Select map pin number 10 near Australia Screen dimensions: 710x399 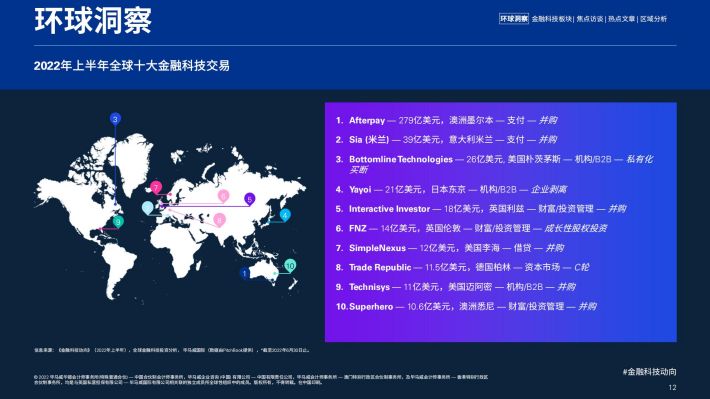[x=290, y=266]
